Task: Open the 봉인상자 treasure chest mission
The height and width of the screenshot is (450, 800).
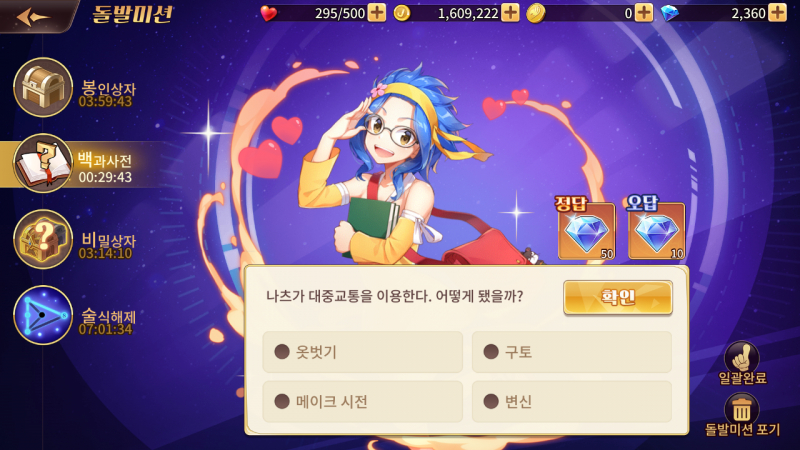Action: pos(43,87)
